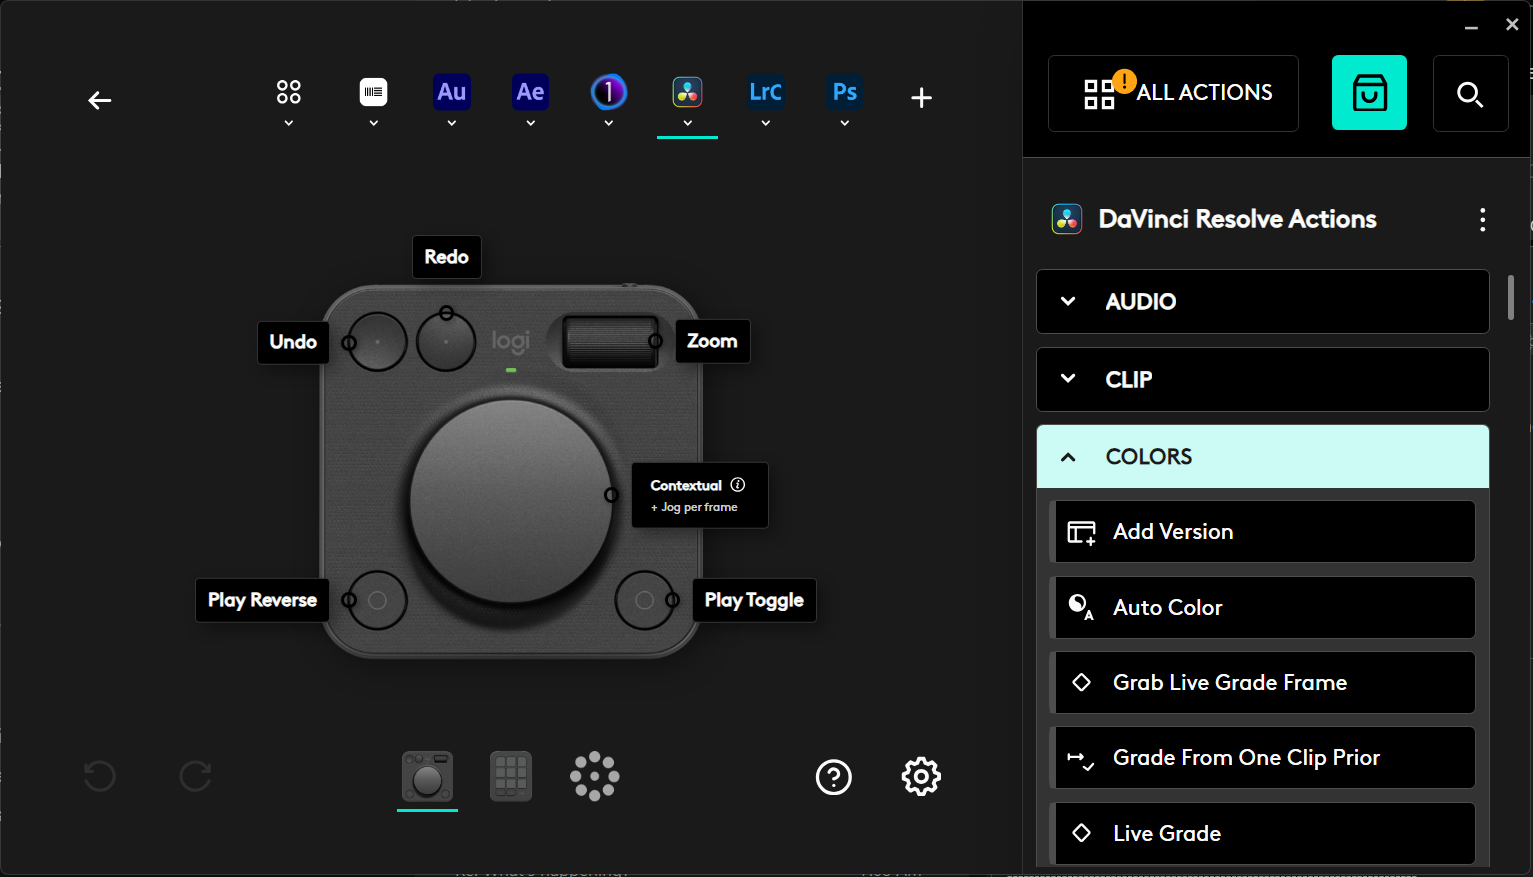Open the all-apps four-circle profile icon

click(x=289, y=92)
